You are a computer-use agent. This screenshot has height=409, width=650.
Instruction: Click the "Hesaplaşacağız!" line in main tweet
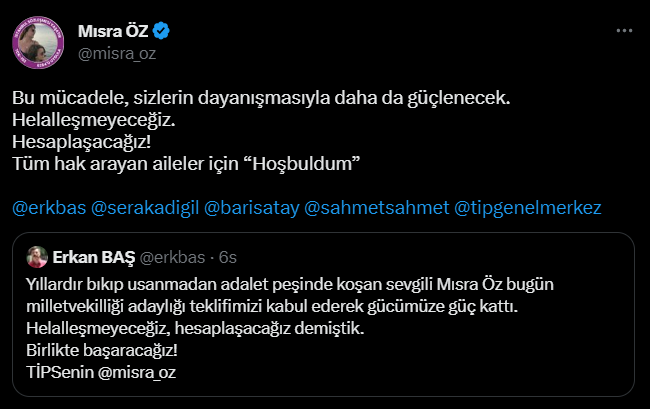pos(75,140)
